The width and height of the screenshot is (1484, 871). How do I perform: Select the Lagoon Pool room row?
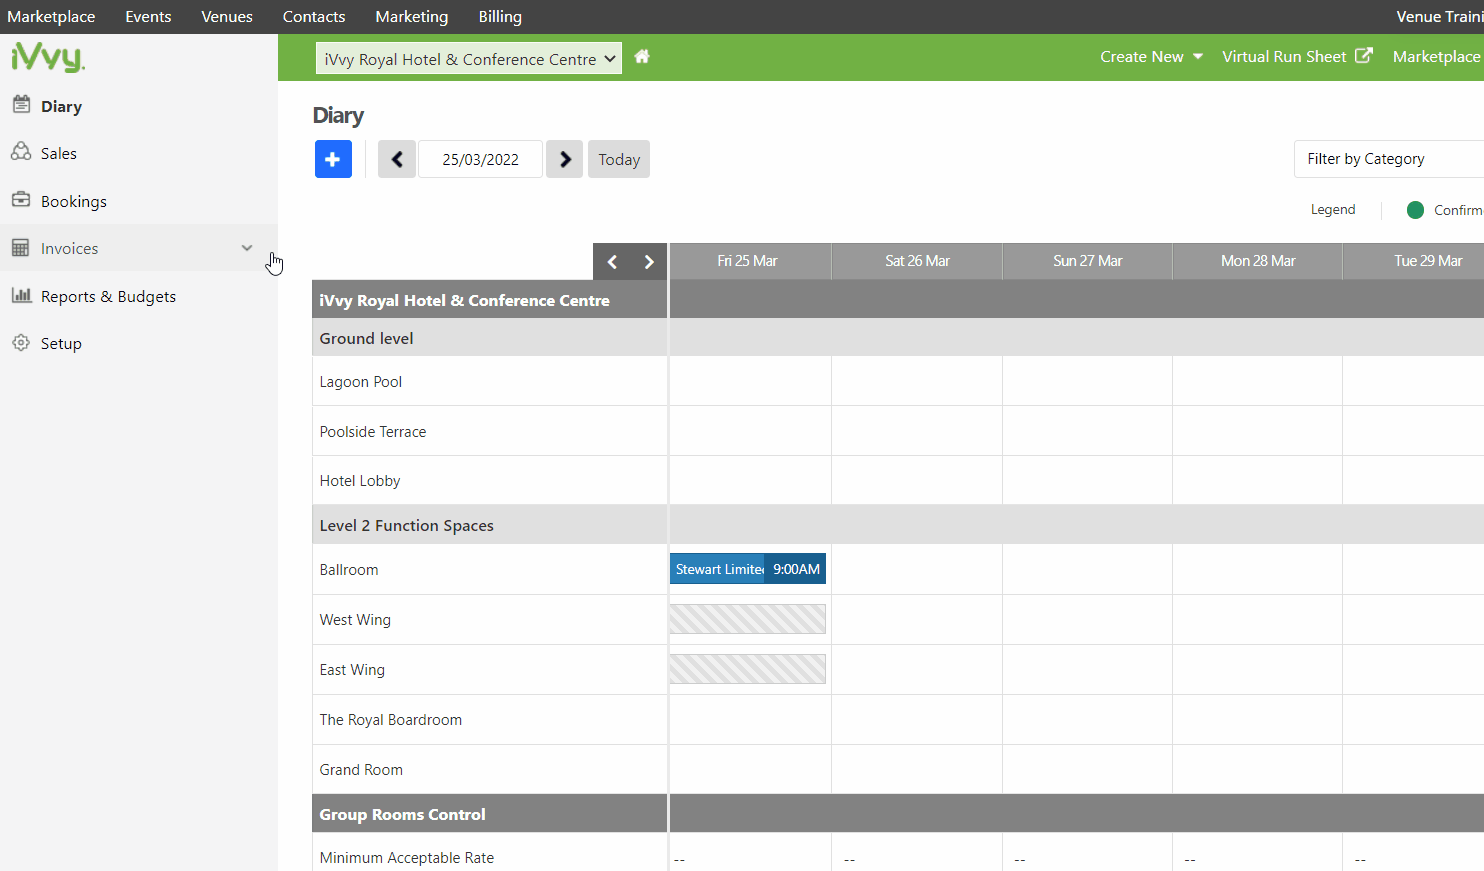coord(490,381)
